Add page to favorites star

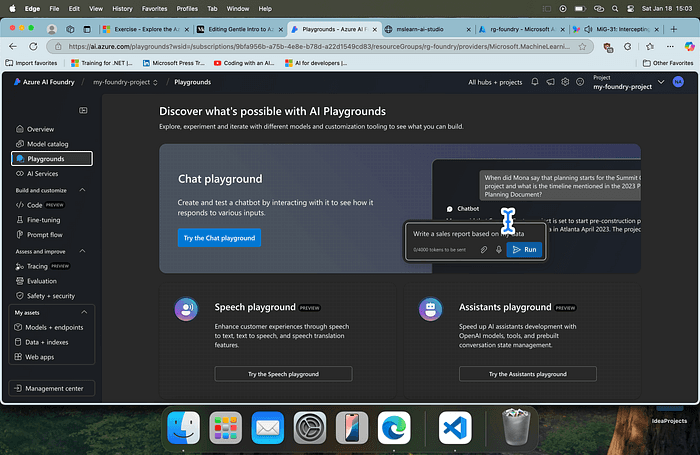[582, 46]
